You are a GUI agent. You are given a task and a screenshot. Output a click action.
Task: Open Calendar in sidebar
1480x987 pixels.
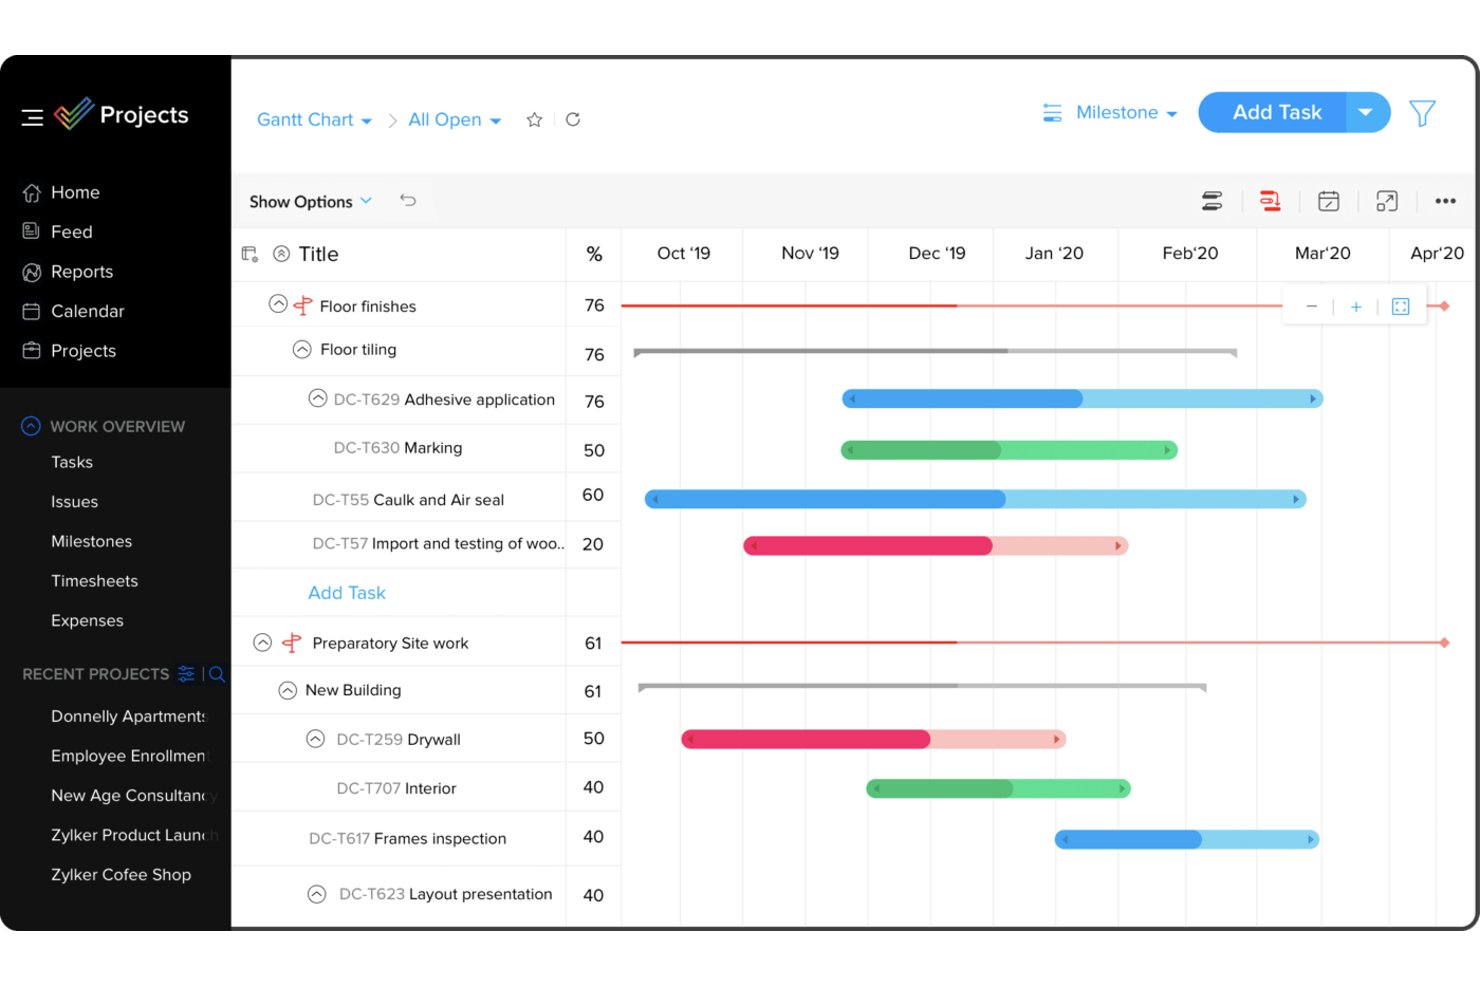click(x=73, y=311)
